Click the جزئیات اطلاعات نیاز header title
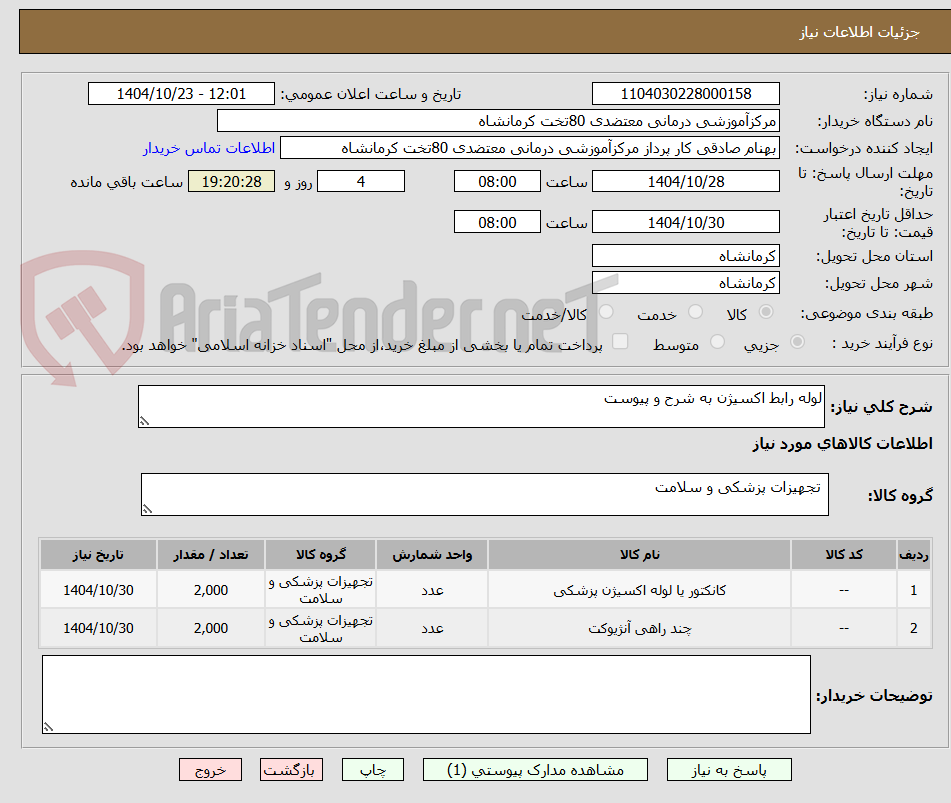This screenshot has width=951, height=803. (x=859, y=32)
